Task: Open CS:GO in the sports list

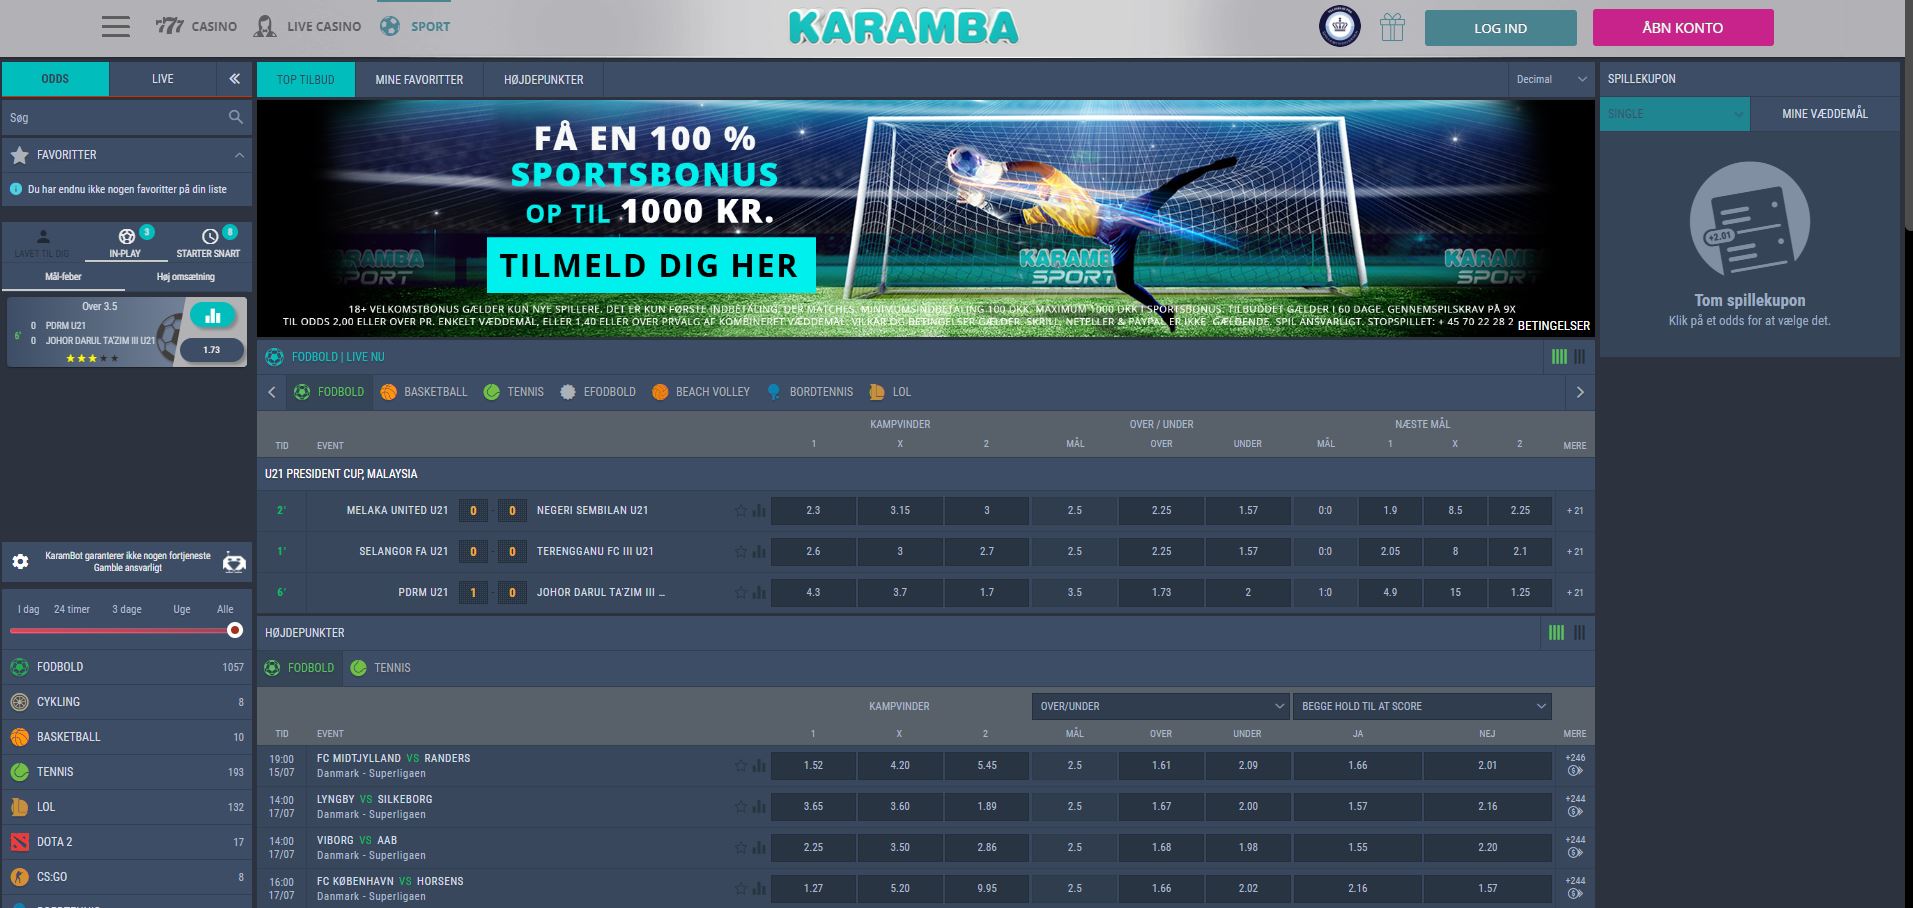Action: point(127,877)
